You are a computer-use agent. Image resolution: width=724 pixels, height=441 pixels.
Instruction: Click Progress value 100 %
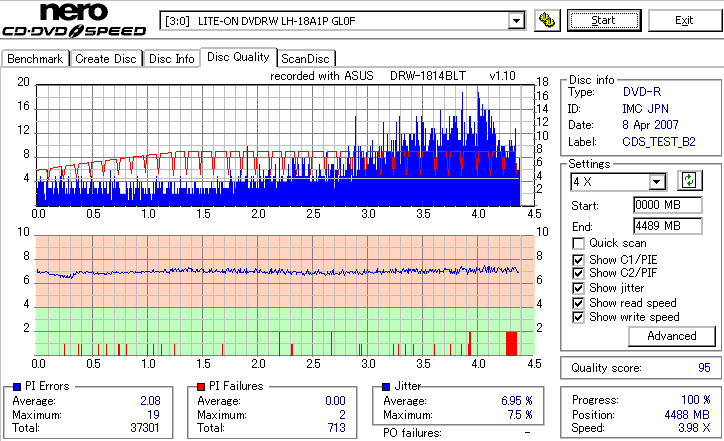[695, 400]
